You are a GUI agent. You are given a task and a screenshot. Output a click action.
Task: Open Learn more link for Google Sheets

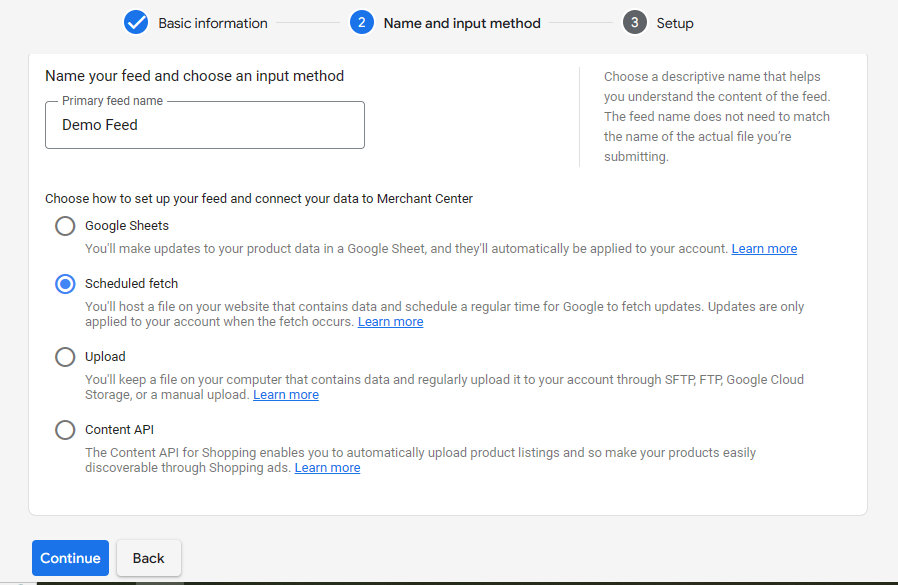[x=764, y=249]
